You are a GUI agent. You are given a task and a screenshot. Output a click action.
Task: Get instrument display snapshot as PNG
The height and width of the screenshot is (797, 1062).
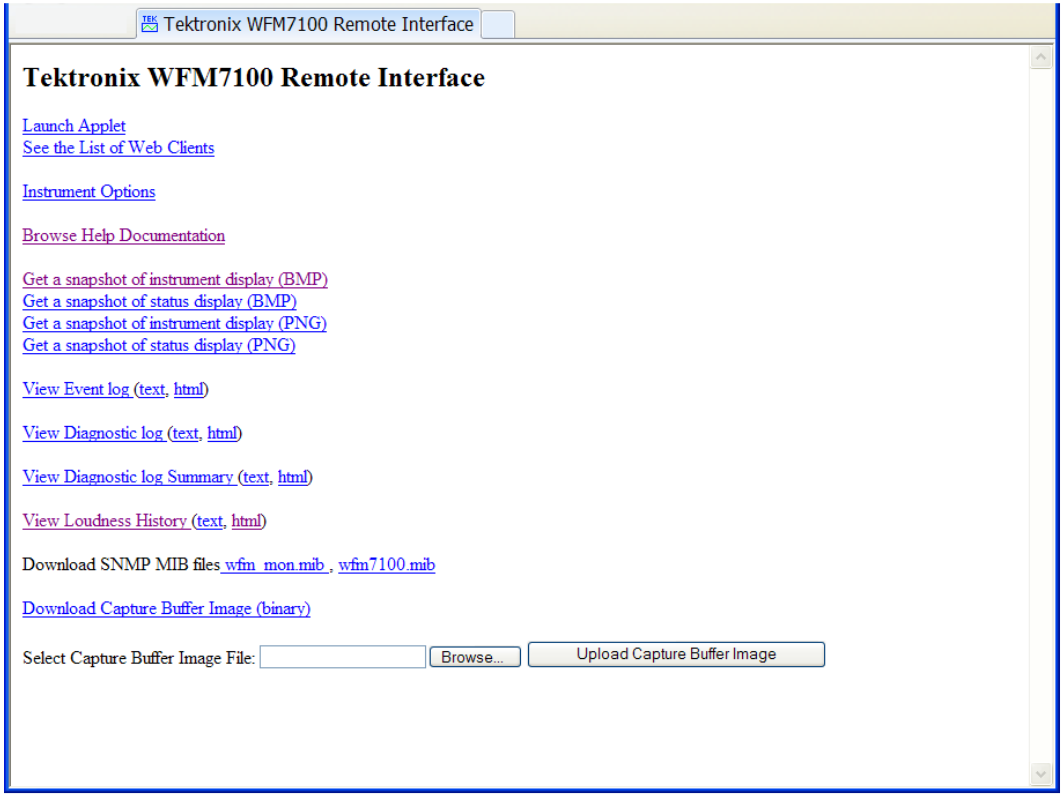(x=175, y=324)
